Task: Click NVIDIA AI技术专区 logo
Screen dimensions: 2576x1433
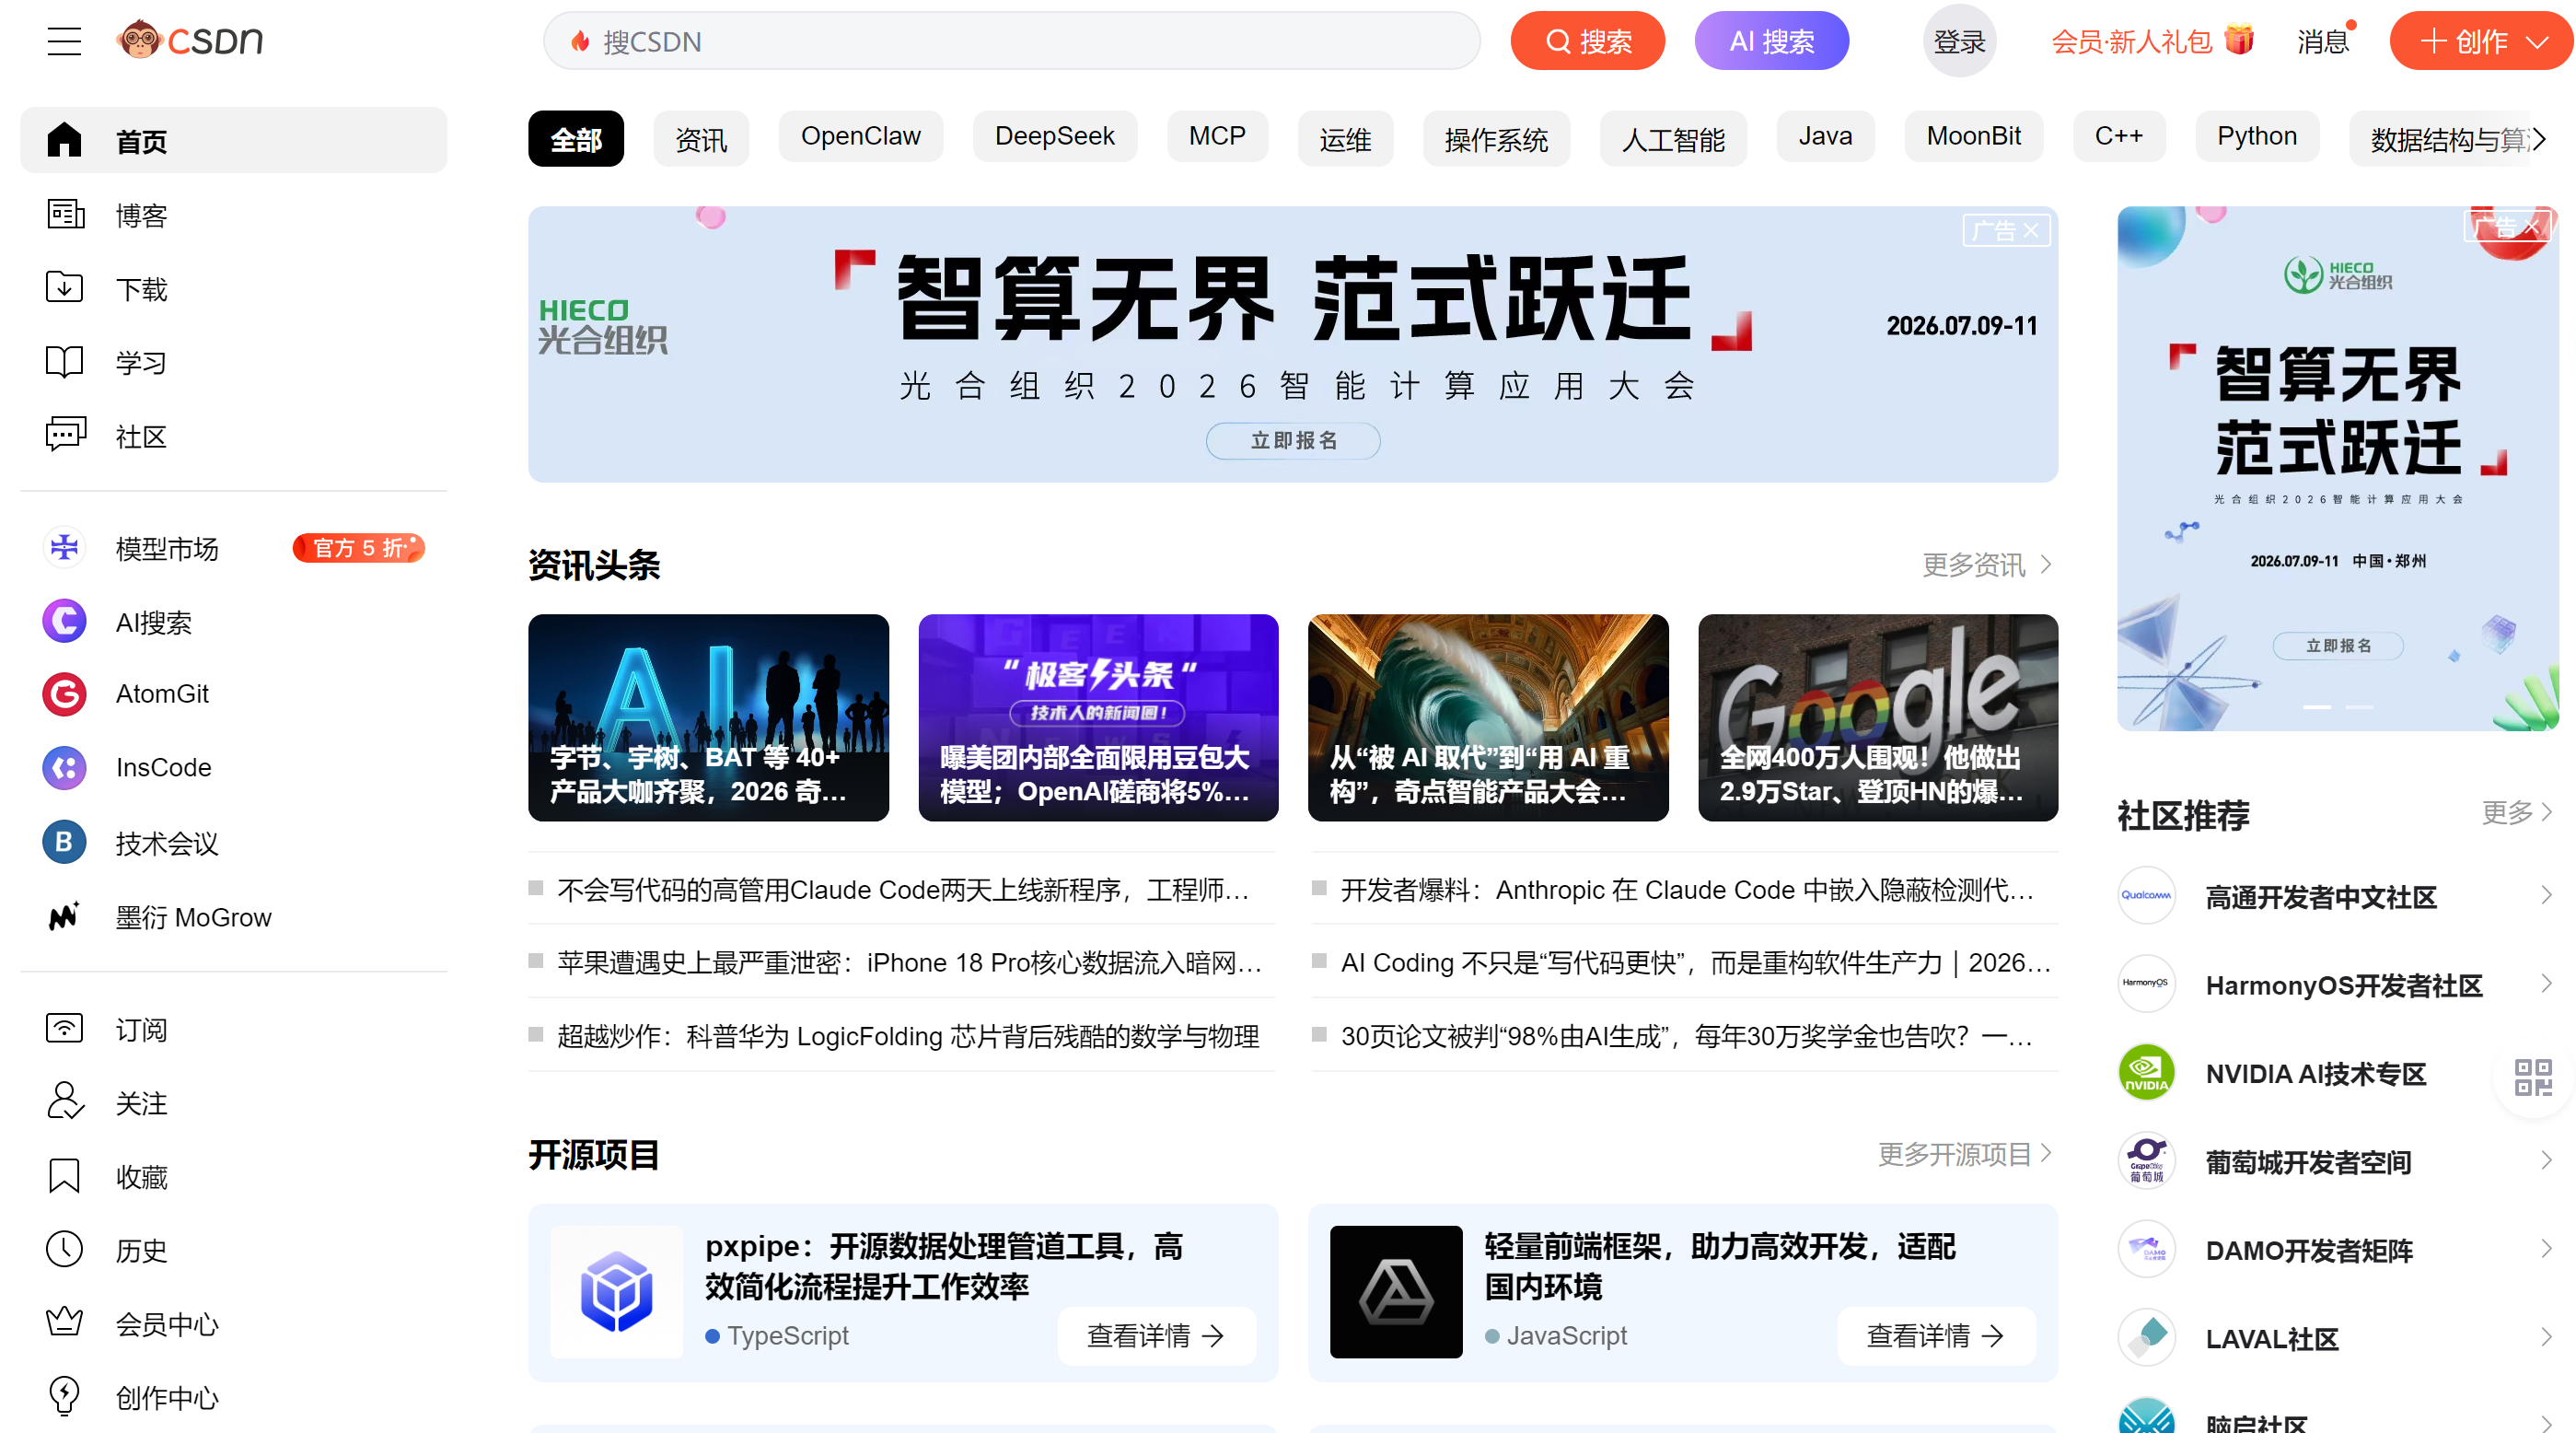Action: point(2146,1073)
